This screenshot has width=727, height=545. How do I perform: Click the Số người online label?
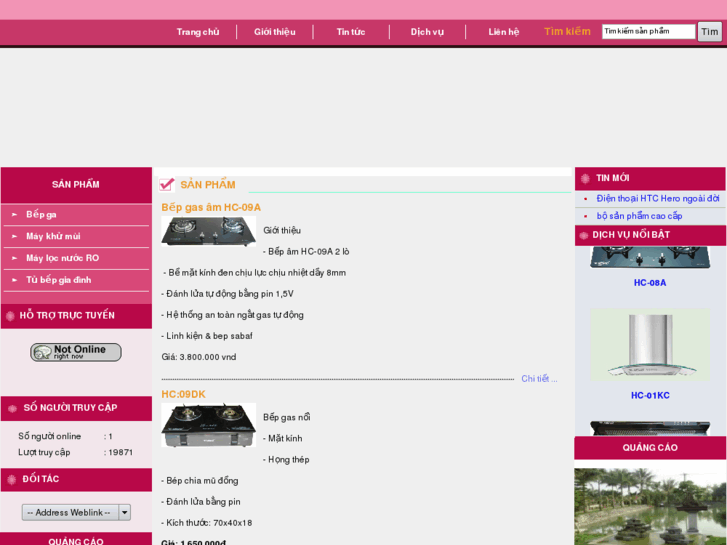(x=50, y=436)
